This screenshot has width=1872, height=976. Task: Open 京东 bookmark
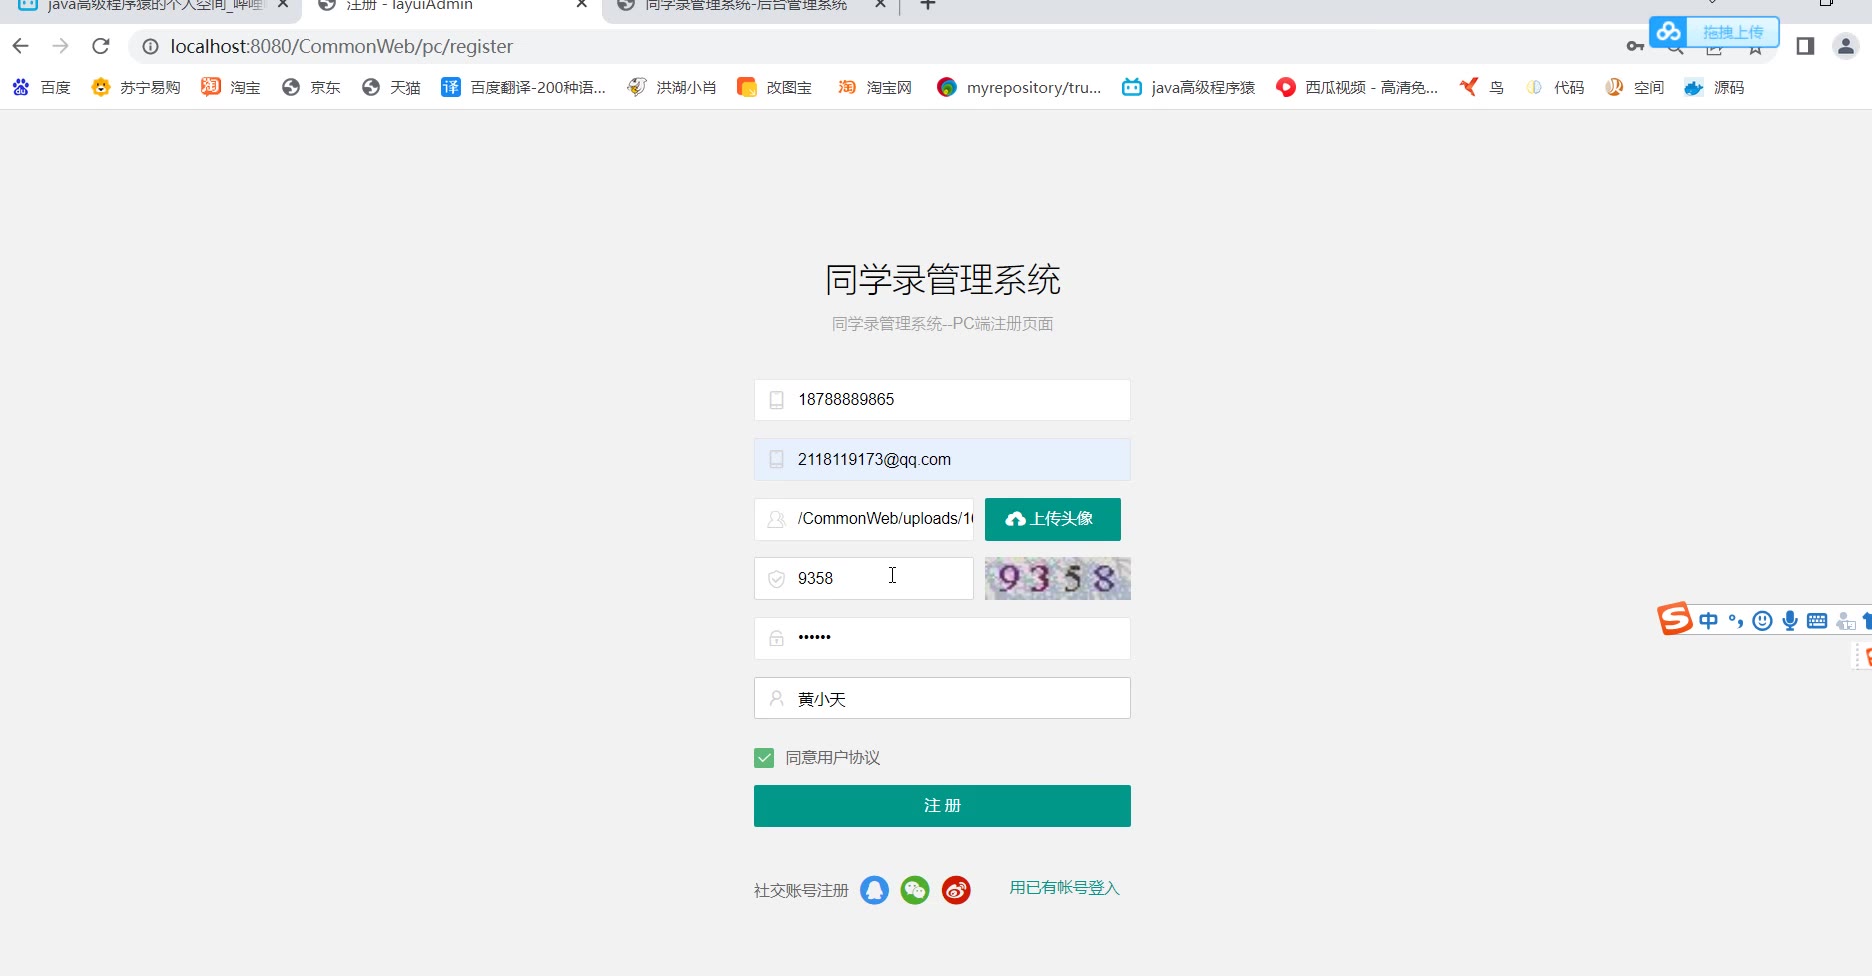(x=311, y=87)
